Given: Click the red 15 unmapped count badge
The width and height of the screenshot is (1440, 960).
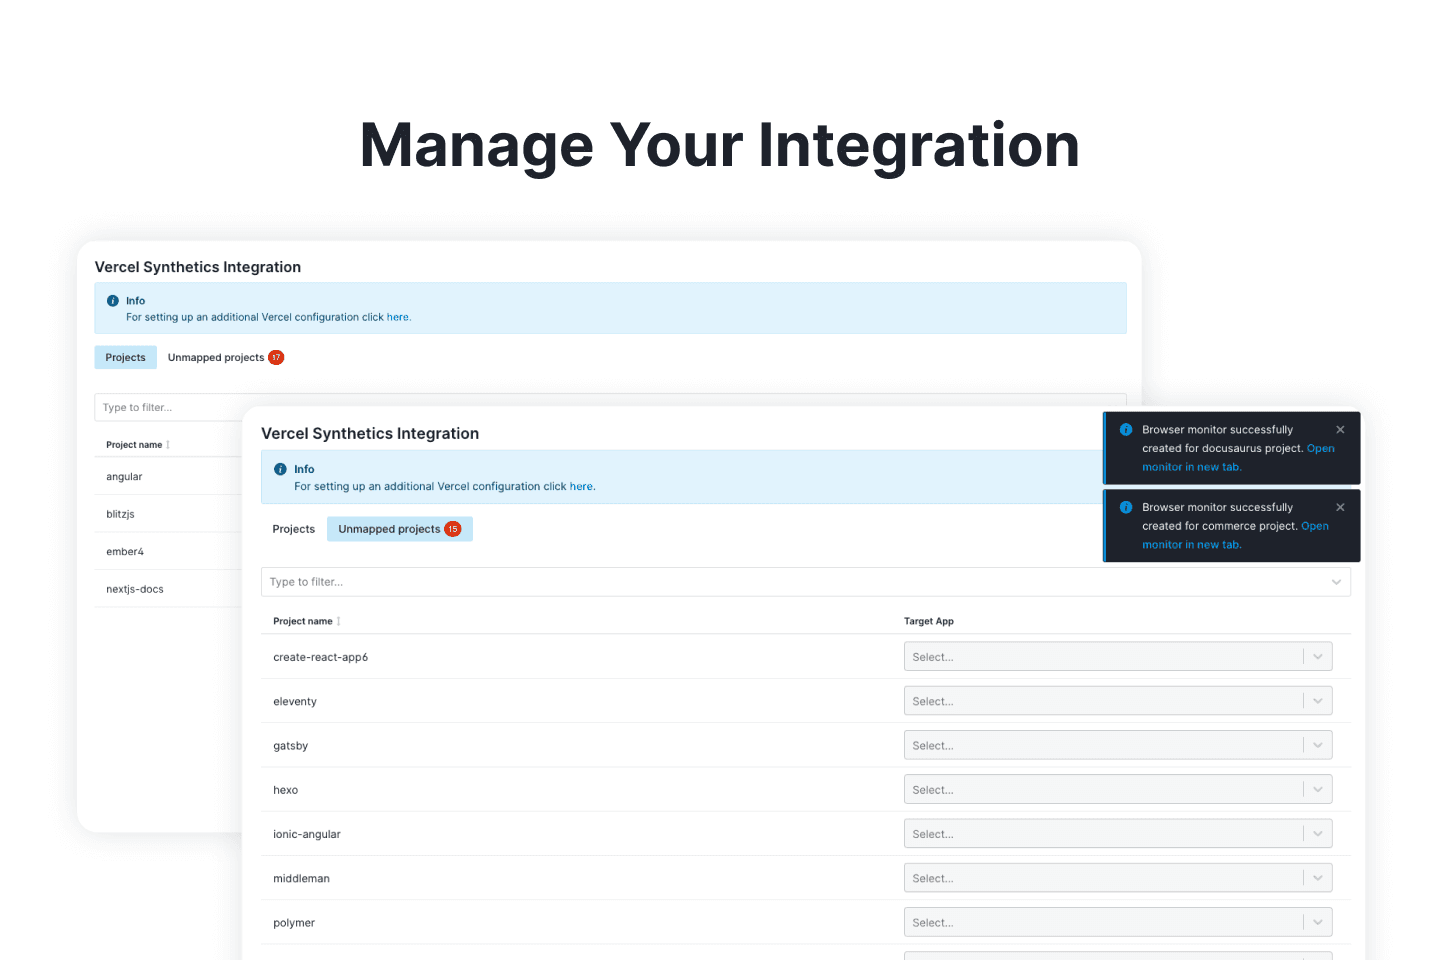Looking at the screenshot, I should [453, 529].
